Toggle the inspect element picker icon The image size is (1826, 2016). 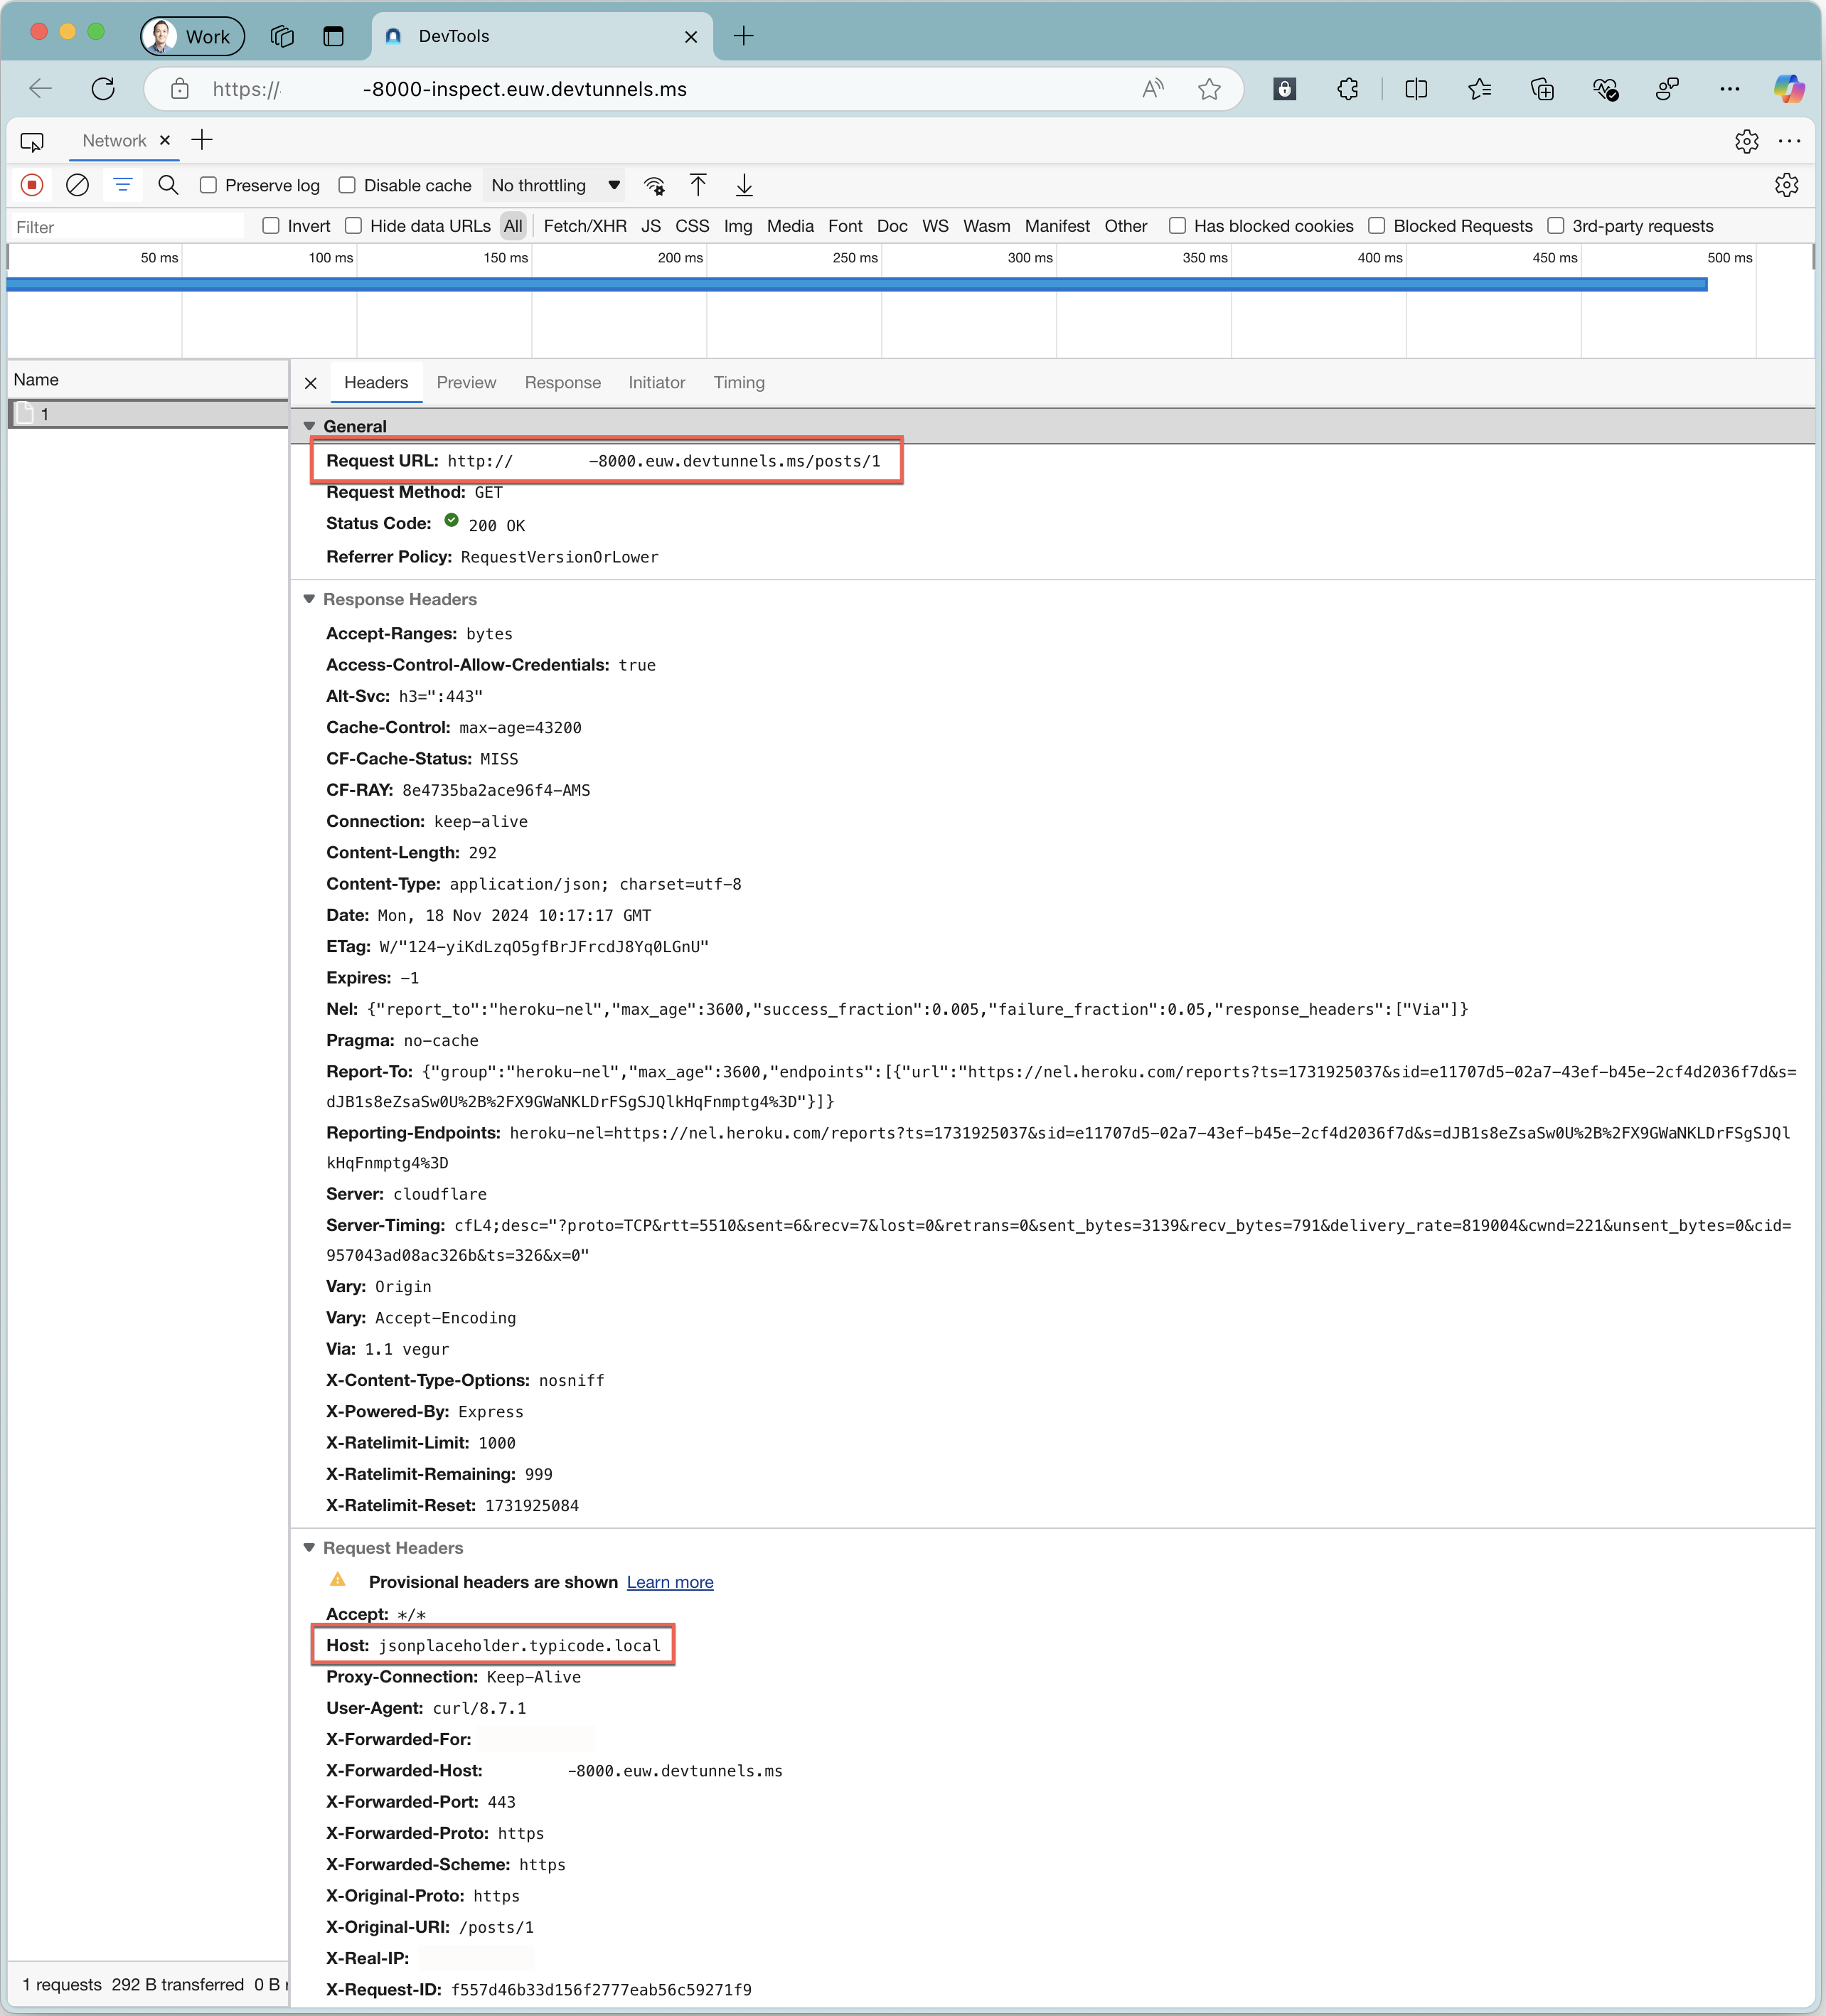32,141
